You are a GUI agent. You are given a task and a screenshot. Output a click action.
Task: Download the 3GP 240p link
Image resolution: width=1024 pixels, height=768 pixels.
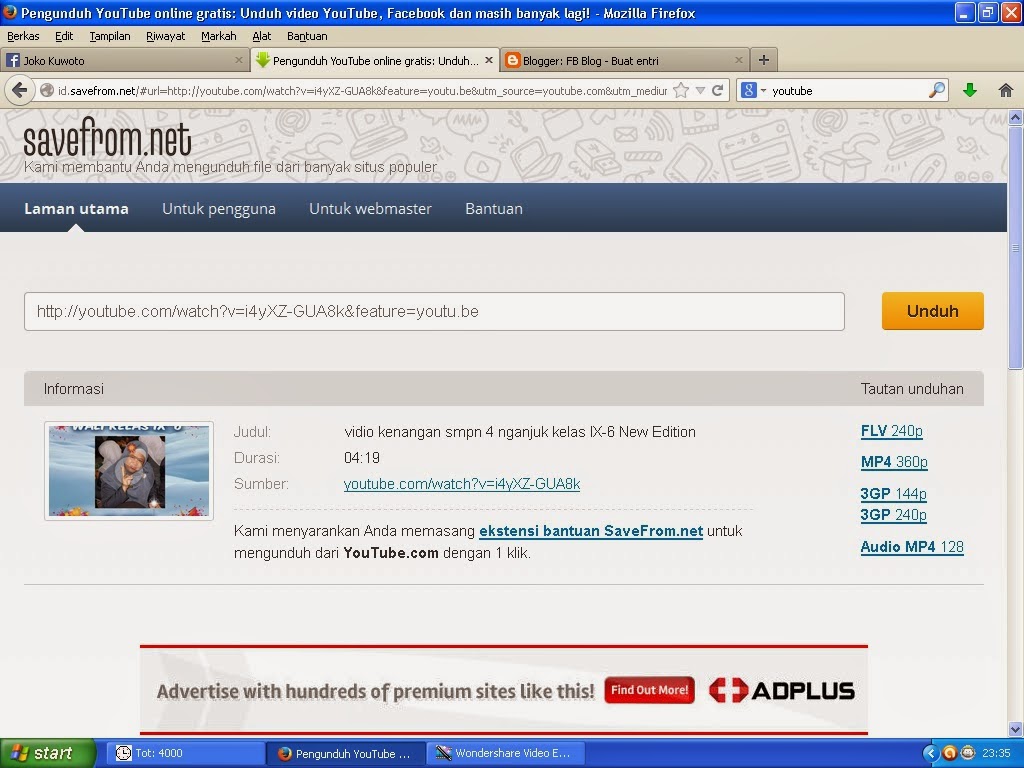click(893, 515)
